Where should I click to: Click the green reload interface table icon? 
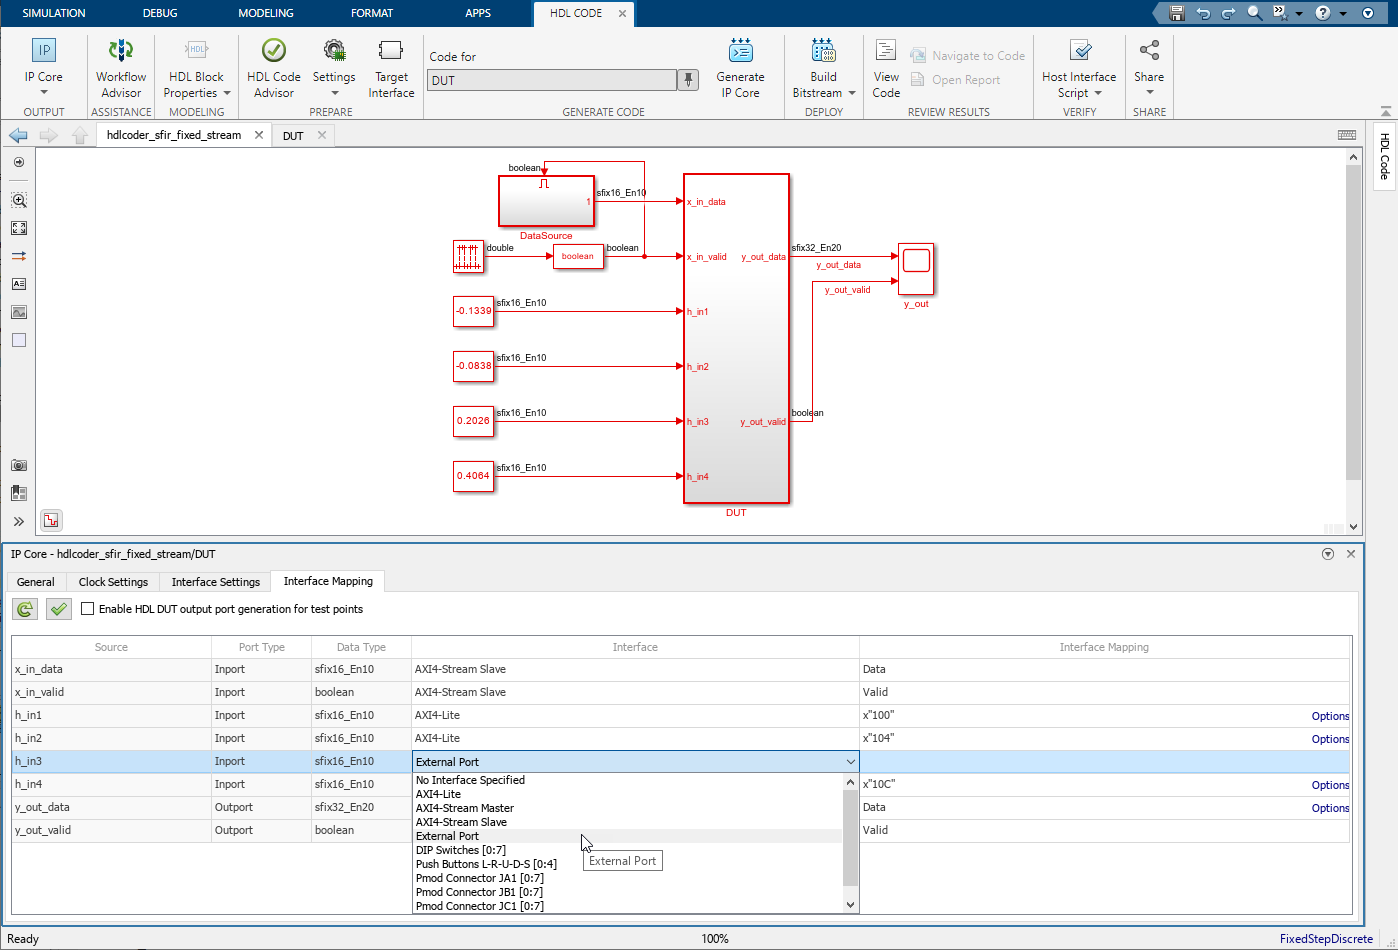25,609
